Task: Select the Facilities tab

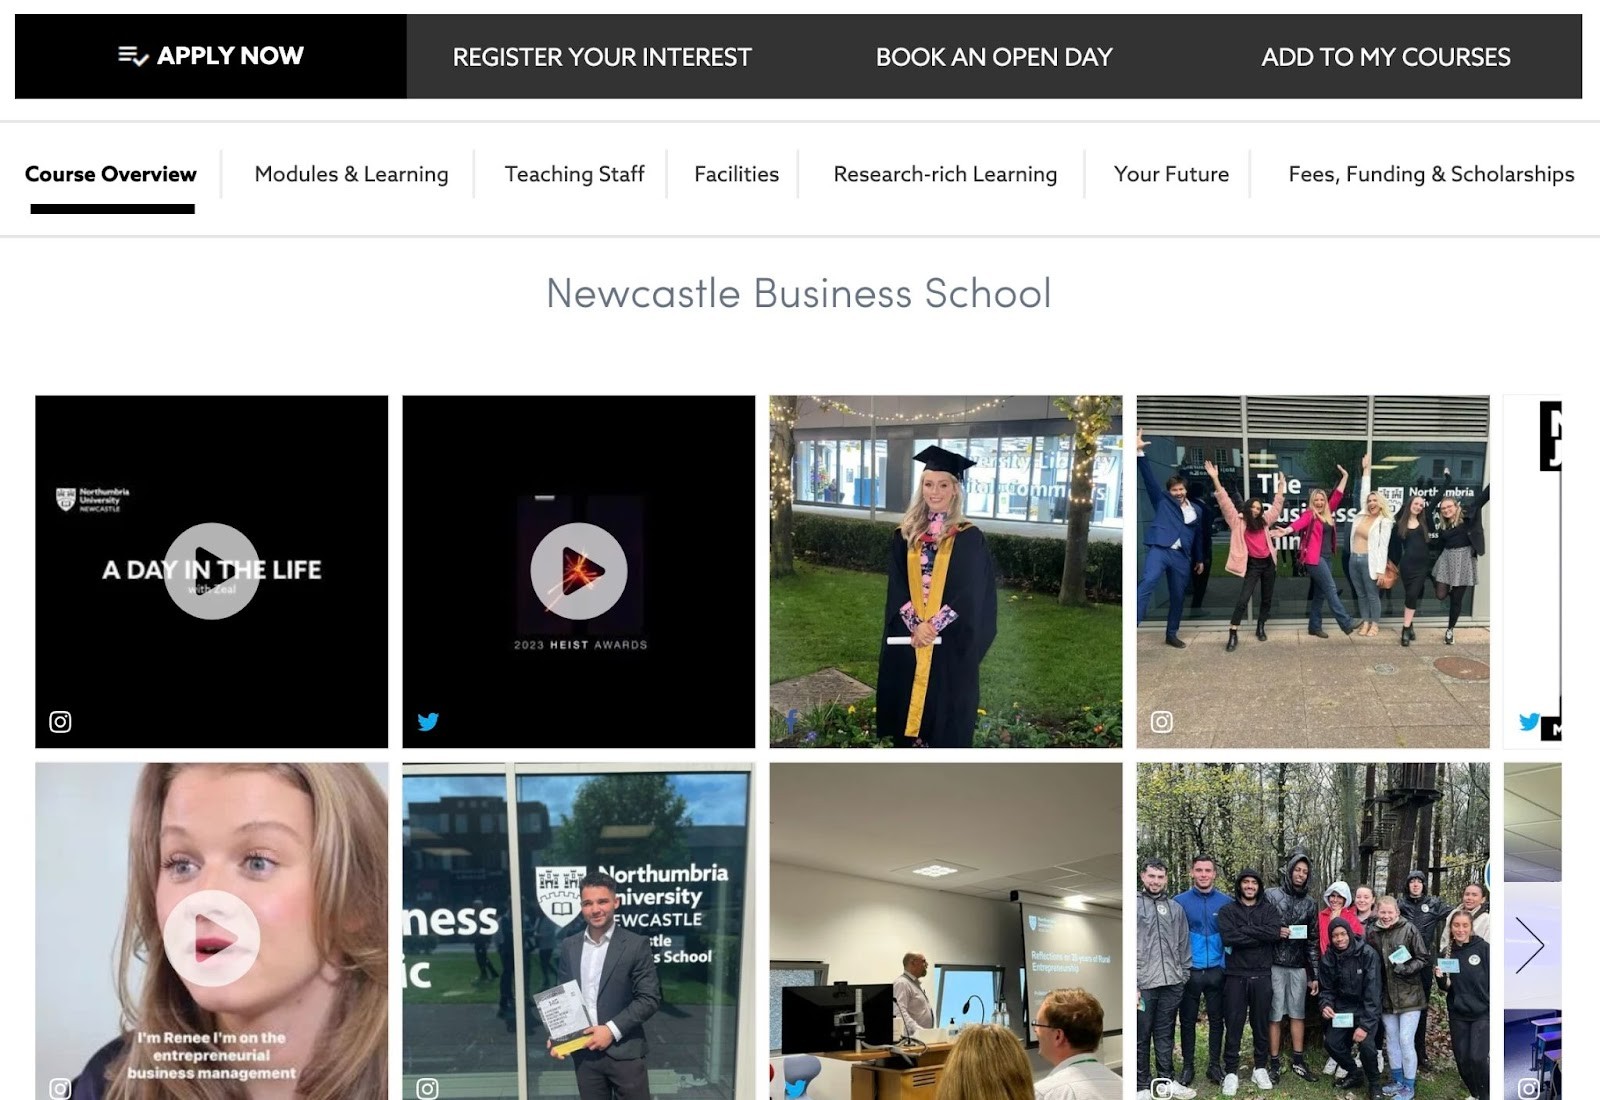Action: 736,174
